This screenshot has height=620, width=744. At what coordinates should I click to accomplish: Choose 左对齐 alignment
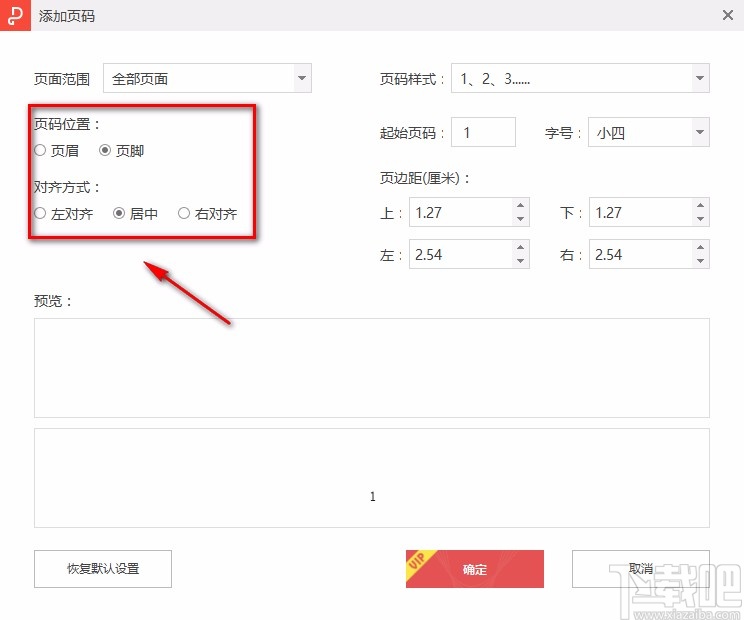[41, 213]
